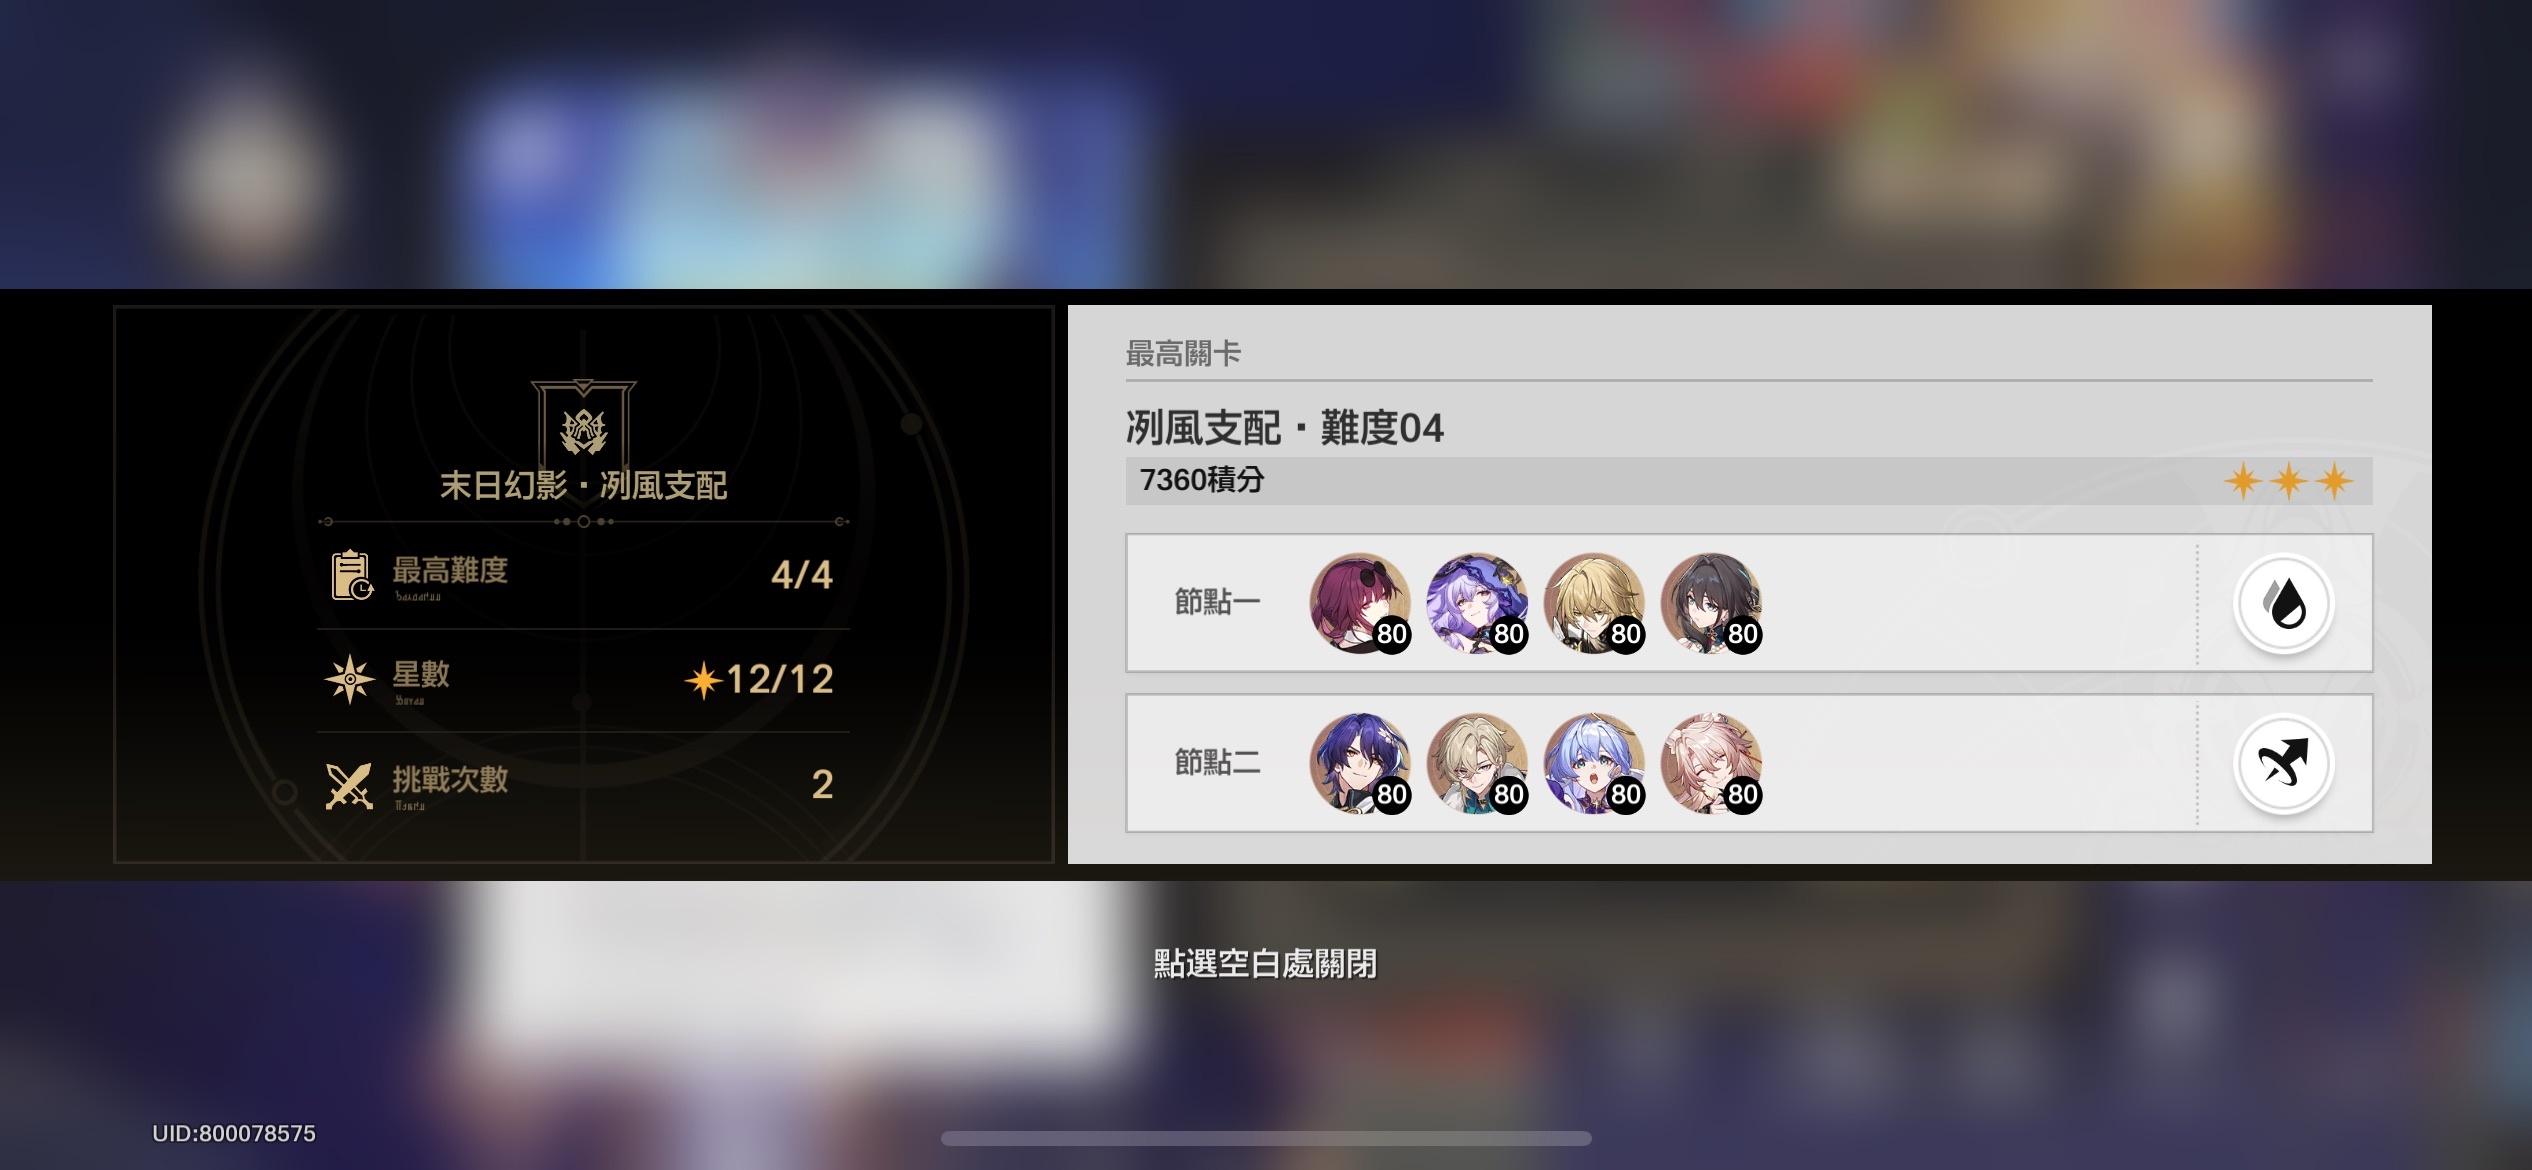
Task: Tap Robin portrait in Node Two
Action: coord(1594,764)
